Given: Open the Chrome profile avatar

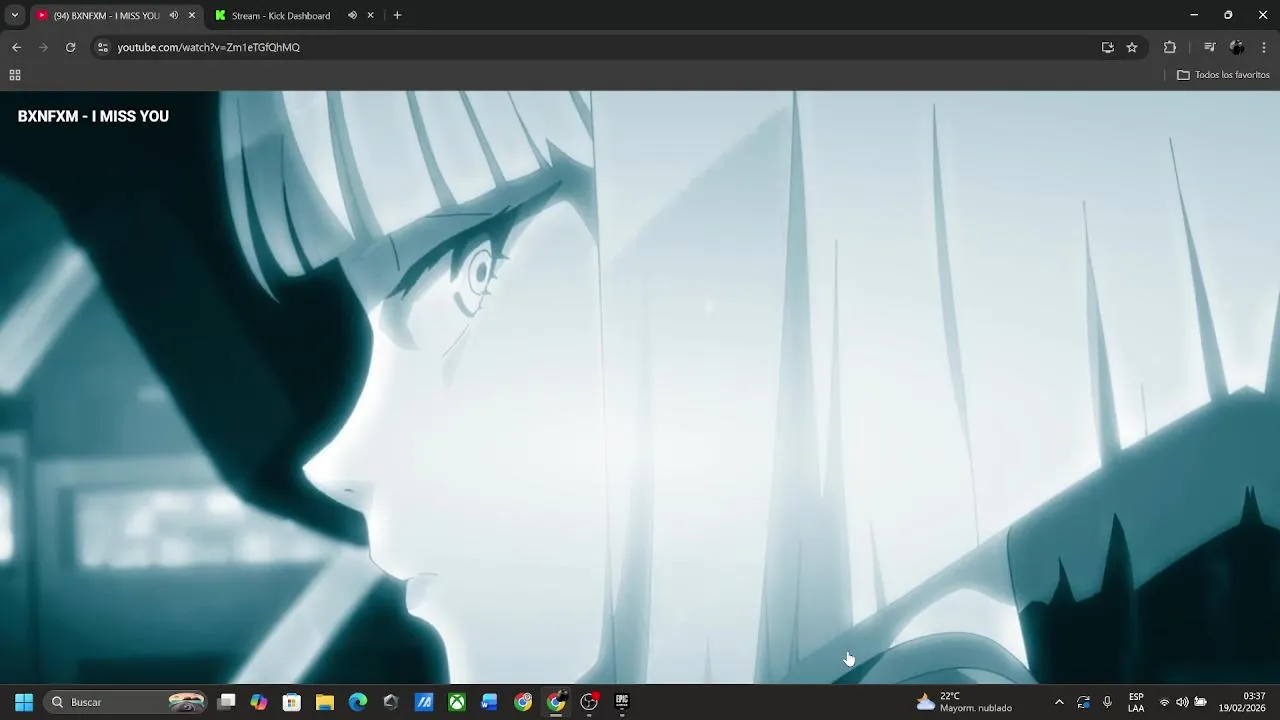Looking at the screenshot, I should click(1237, 47).
